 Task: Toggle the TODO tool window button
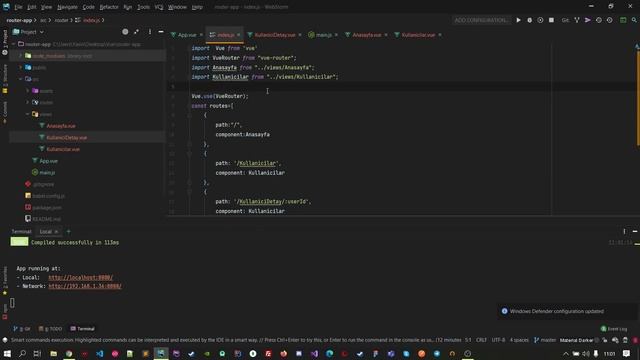pyautogui.click(x=50, y=329)
